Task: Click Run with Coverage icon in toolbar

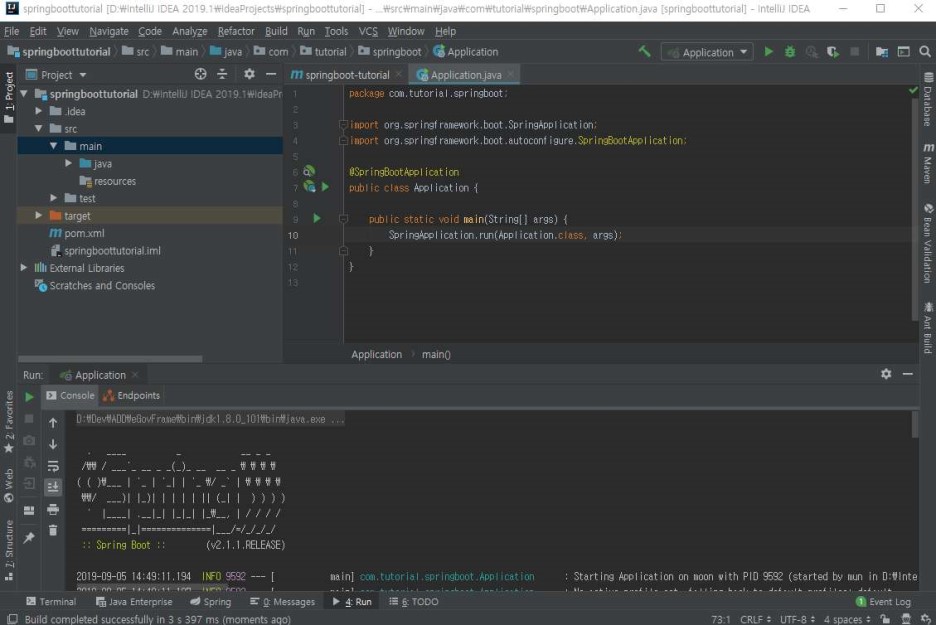Action: 833,52
